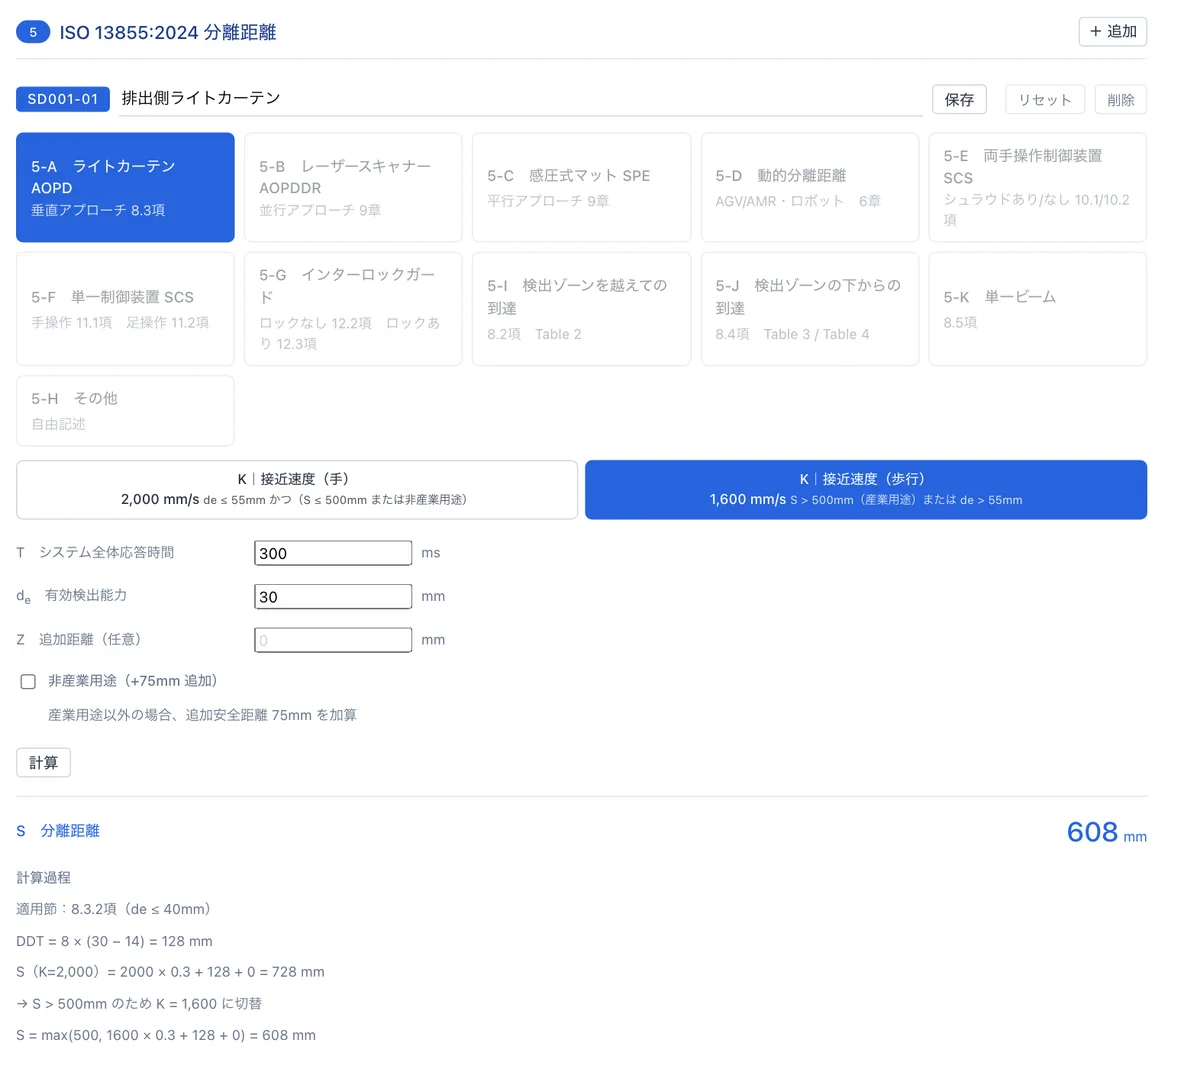Viewport: 1200px width, 1069px height.
Task: Click the 削除 button
Action: pyautogui.click(x=1121, y=99)
